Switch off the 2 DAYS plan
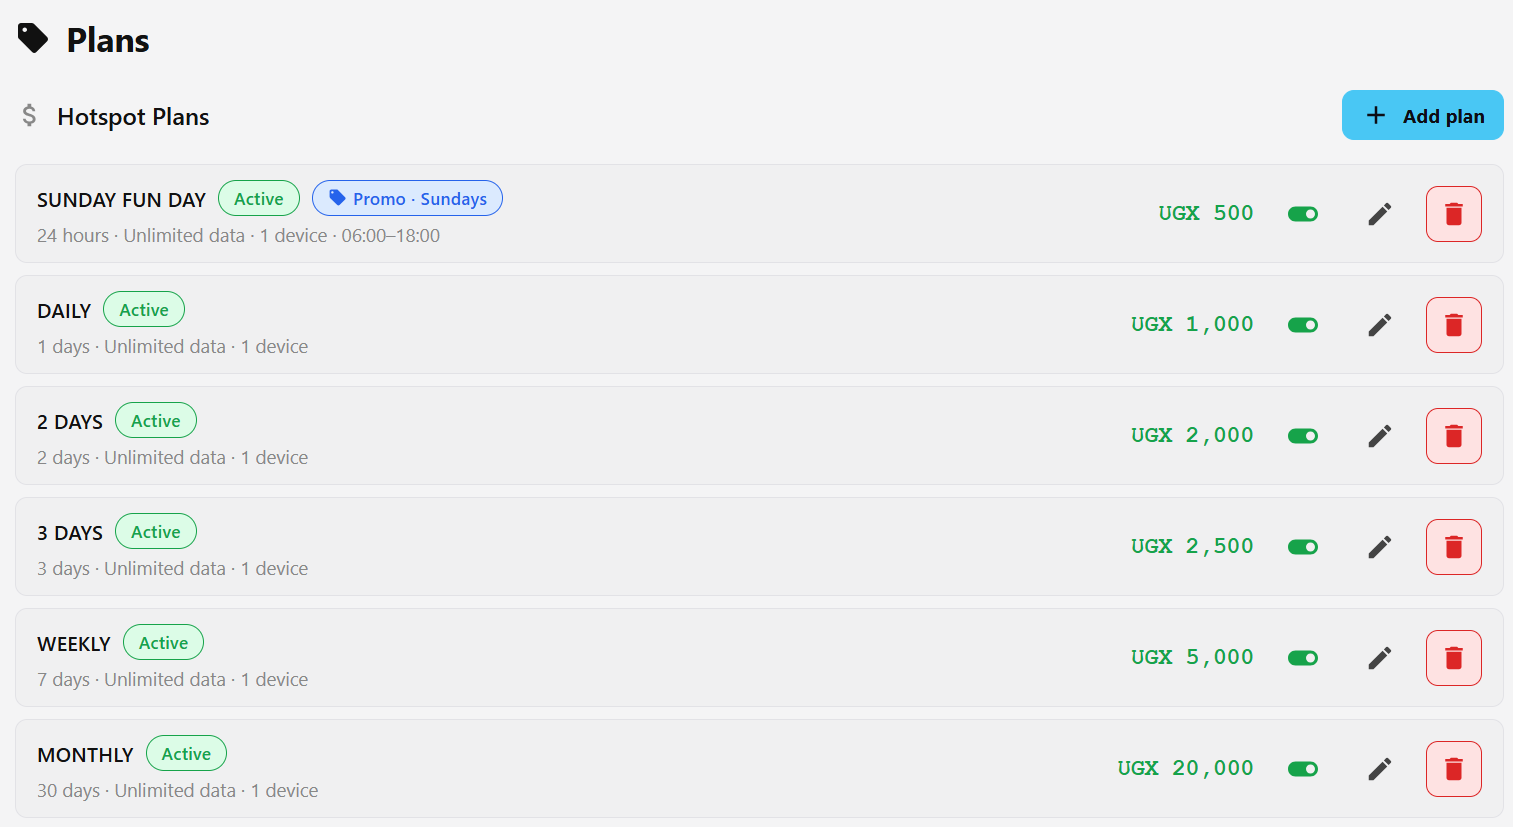Screen dimensions: 1513x827 pos(1303,436)
